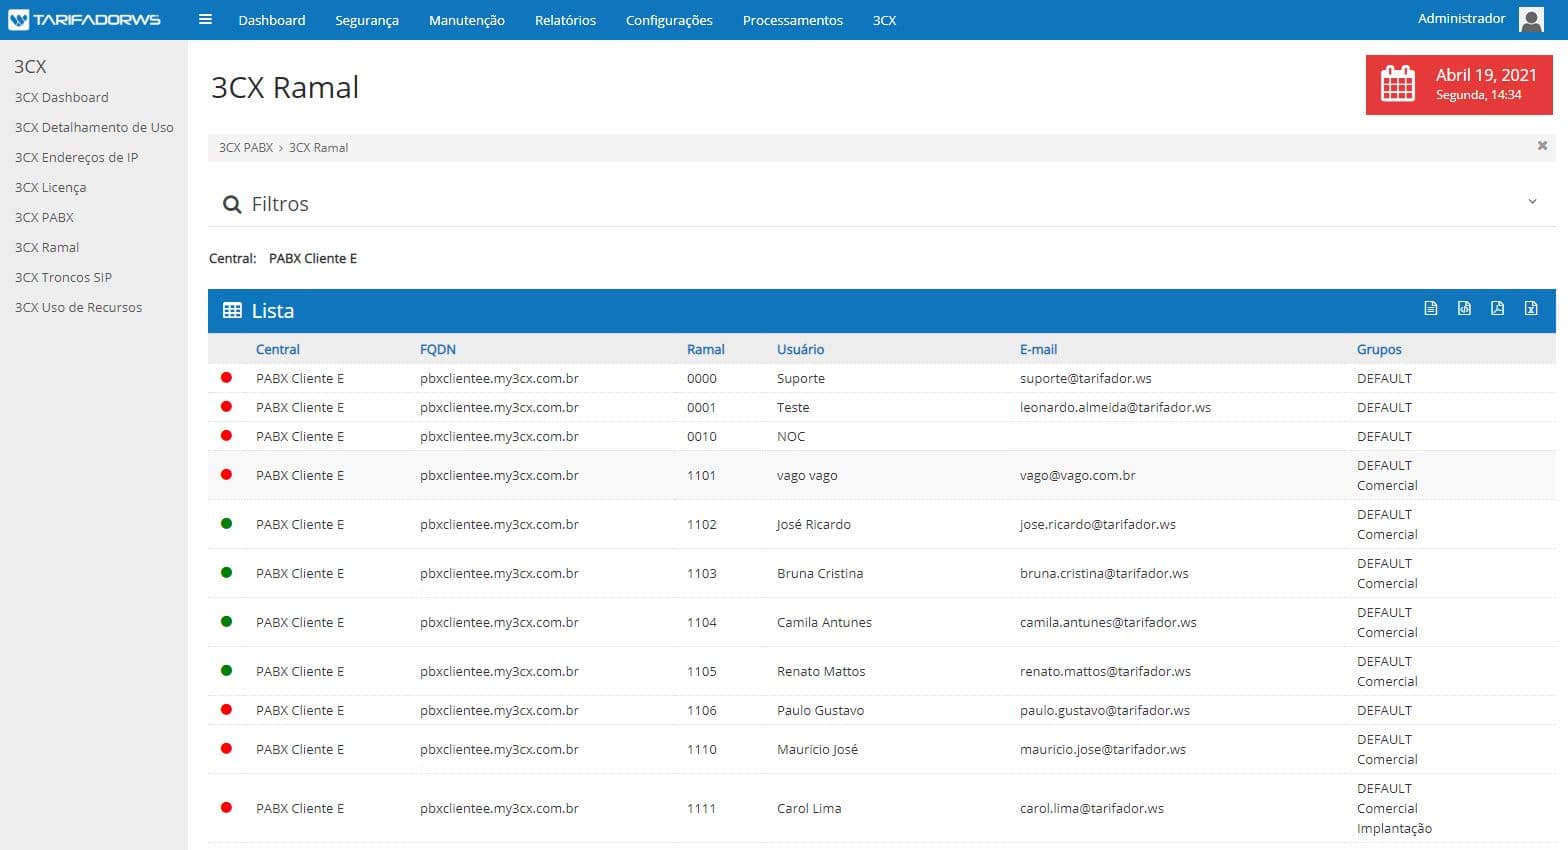Open 3CX Licença in the sidebar

click(51, 187)
